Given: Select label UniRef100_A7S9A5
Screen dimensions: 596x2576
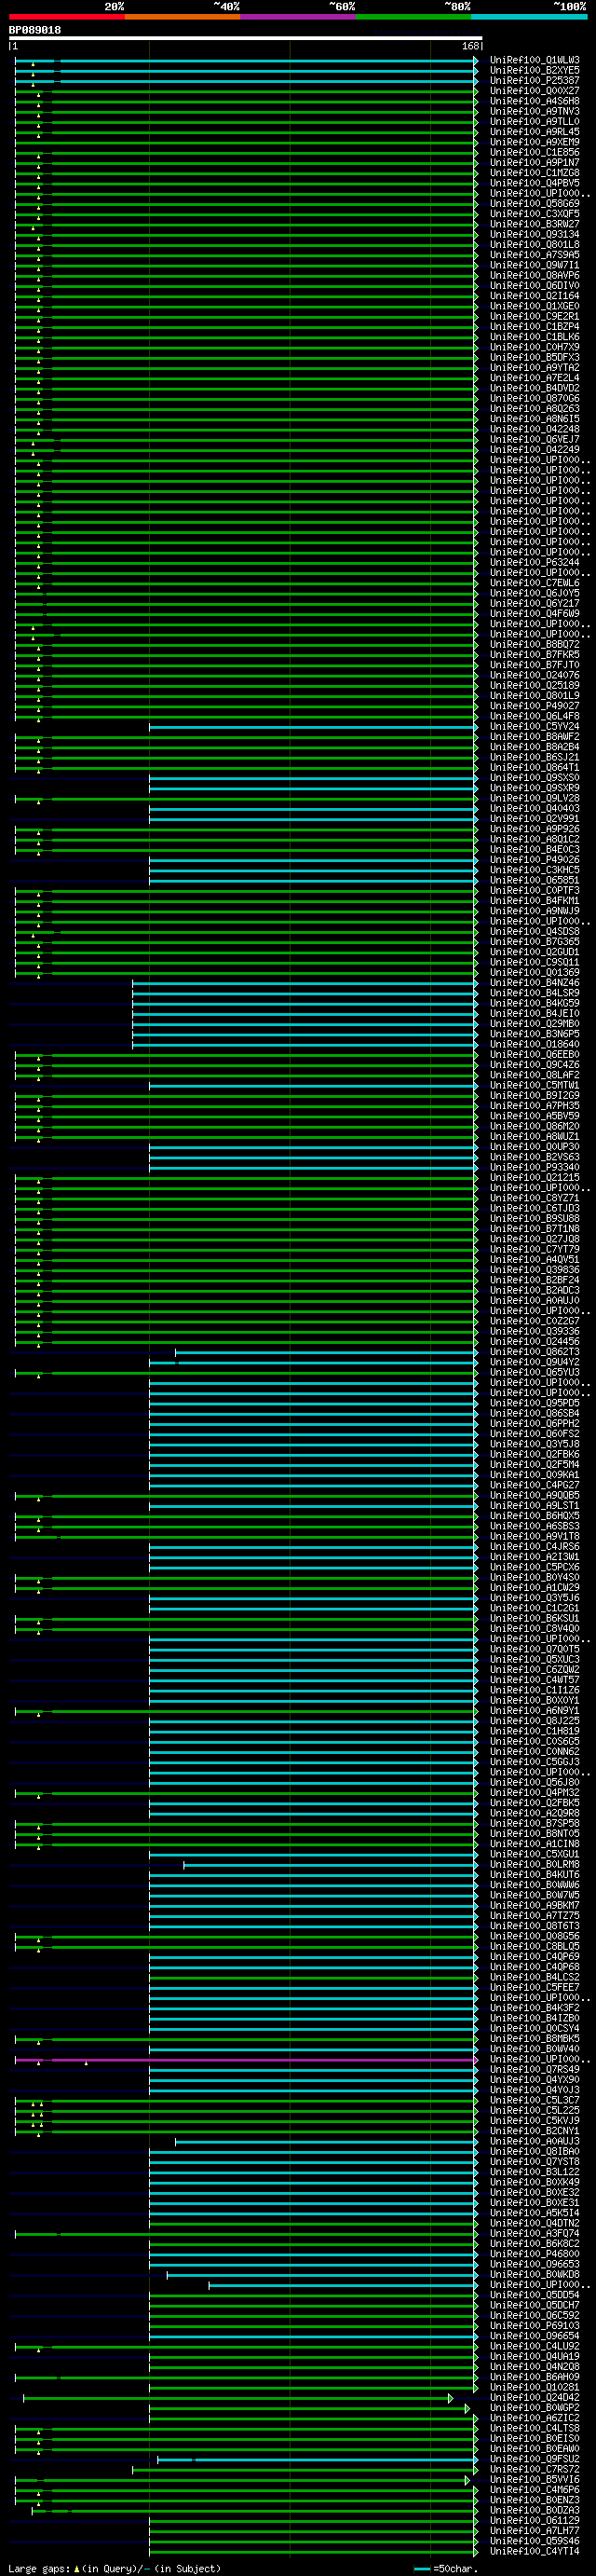Looking at the screenshot, I should (534, 255).
